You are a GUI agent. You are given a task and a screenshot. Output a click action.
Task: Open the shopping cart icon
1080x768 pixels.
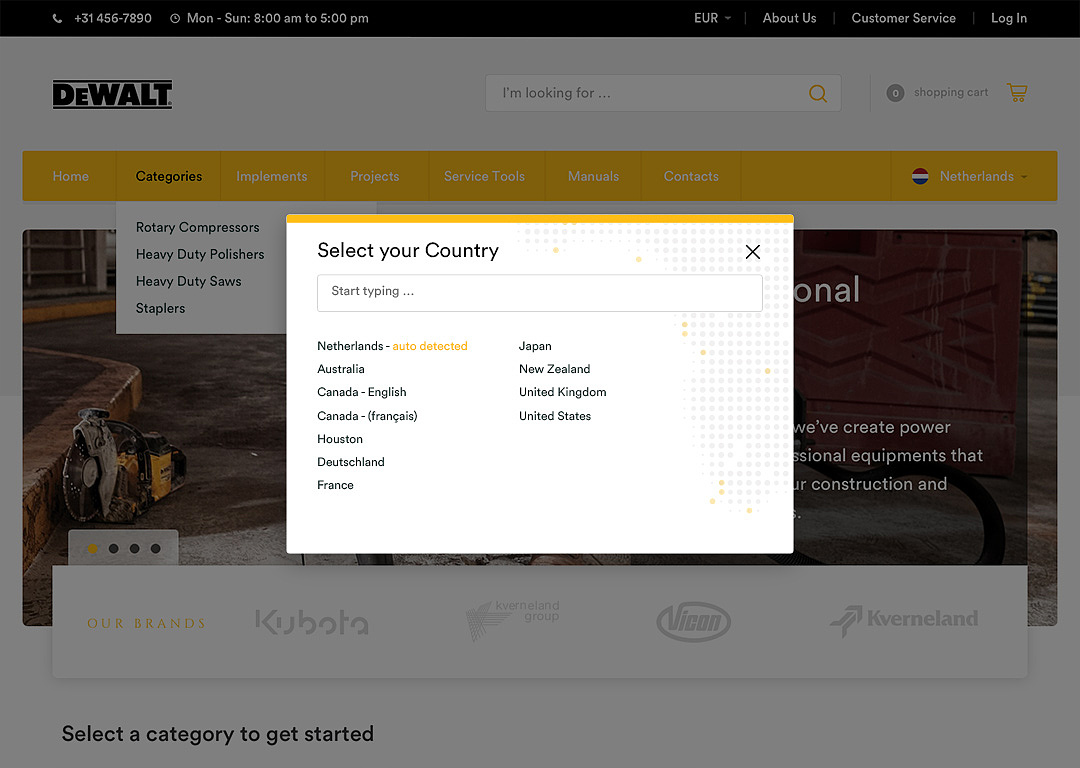[1017, 92]
